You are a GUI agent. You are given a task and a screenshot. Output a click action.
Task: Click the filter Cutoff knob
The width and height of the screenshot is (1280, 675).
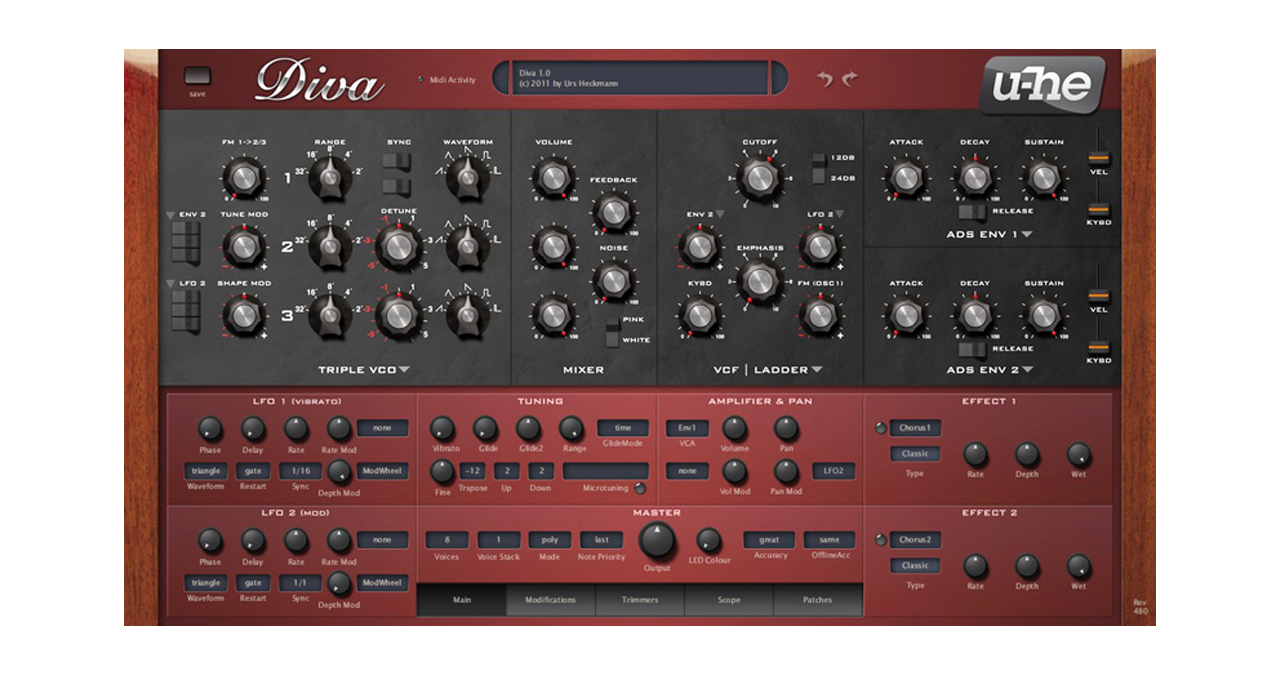point(759,178)
